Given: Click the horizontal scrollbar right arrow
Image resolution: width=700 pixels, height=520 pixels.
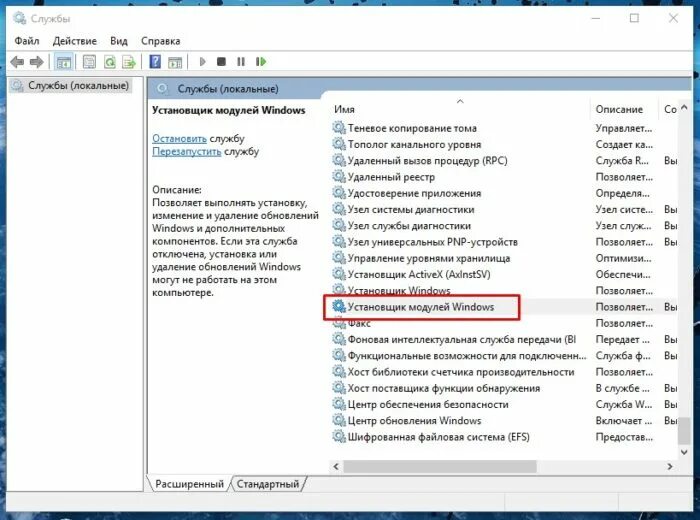Looking at the screenshot, I should click(x=670, y=466).
